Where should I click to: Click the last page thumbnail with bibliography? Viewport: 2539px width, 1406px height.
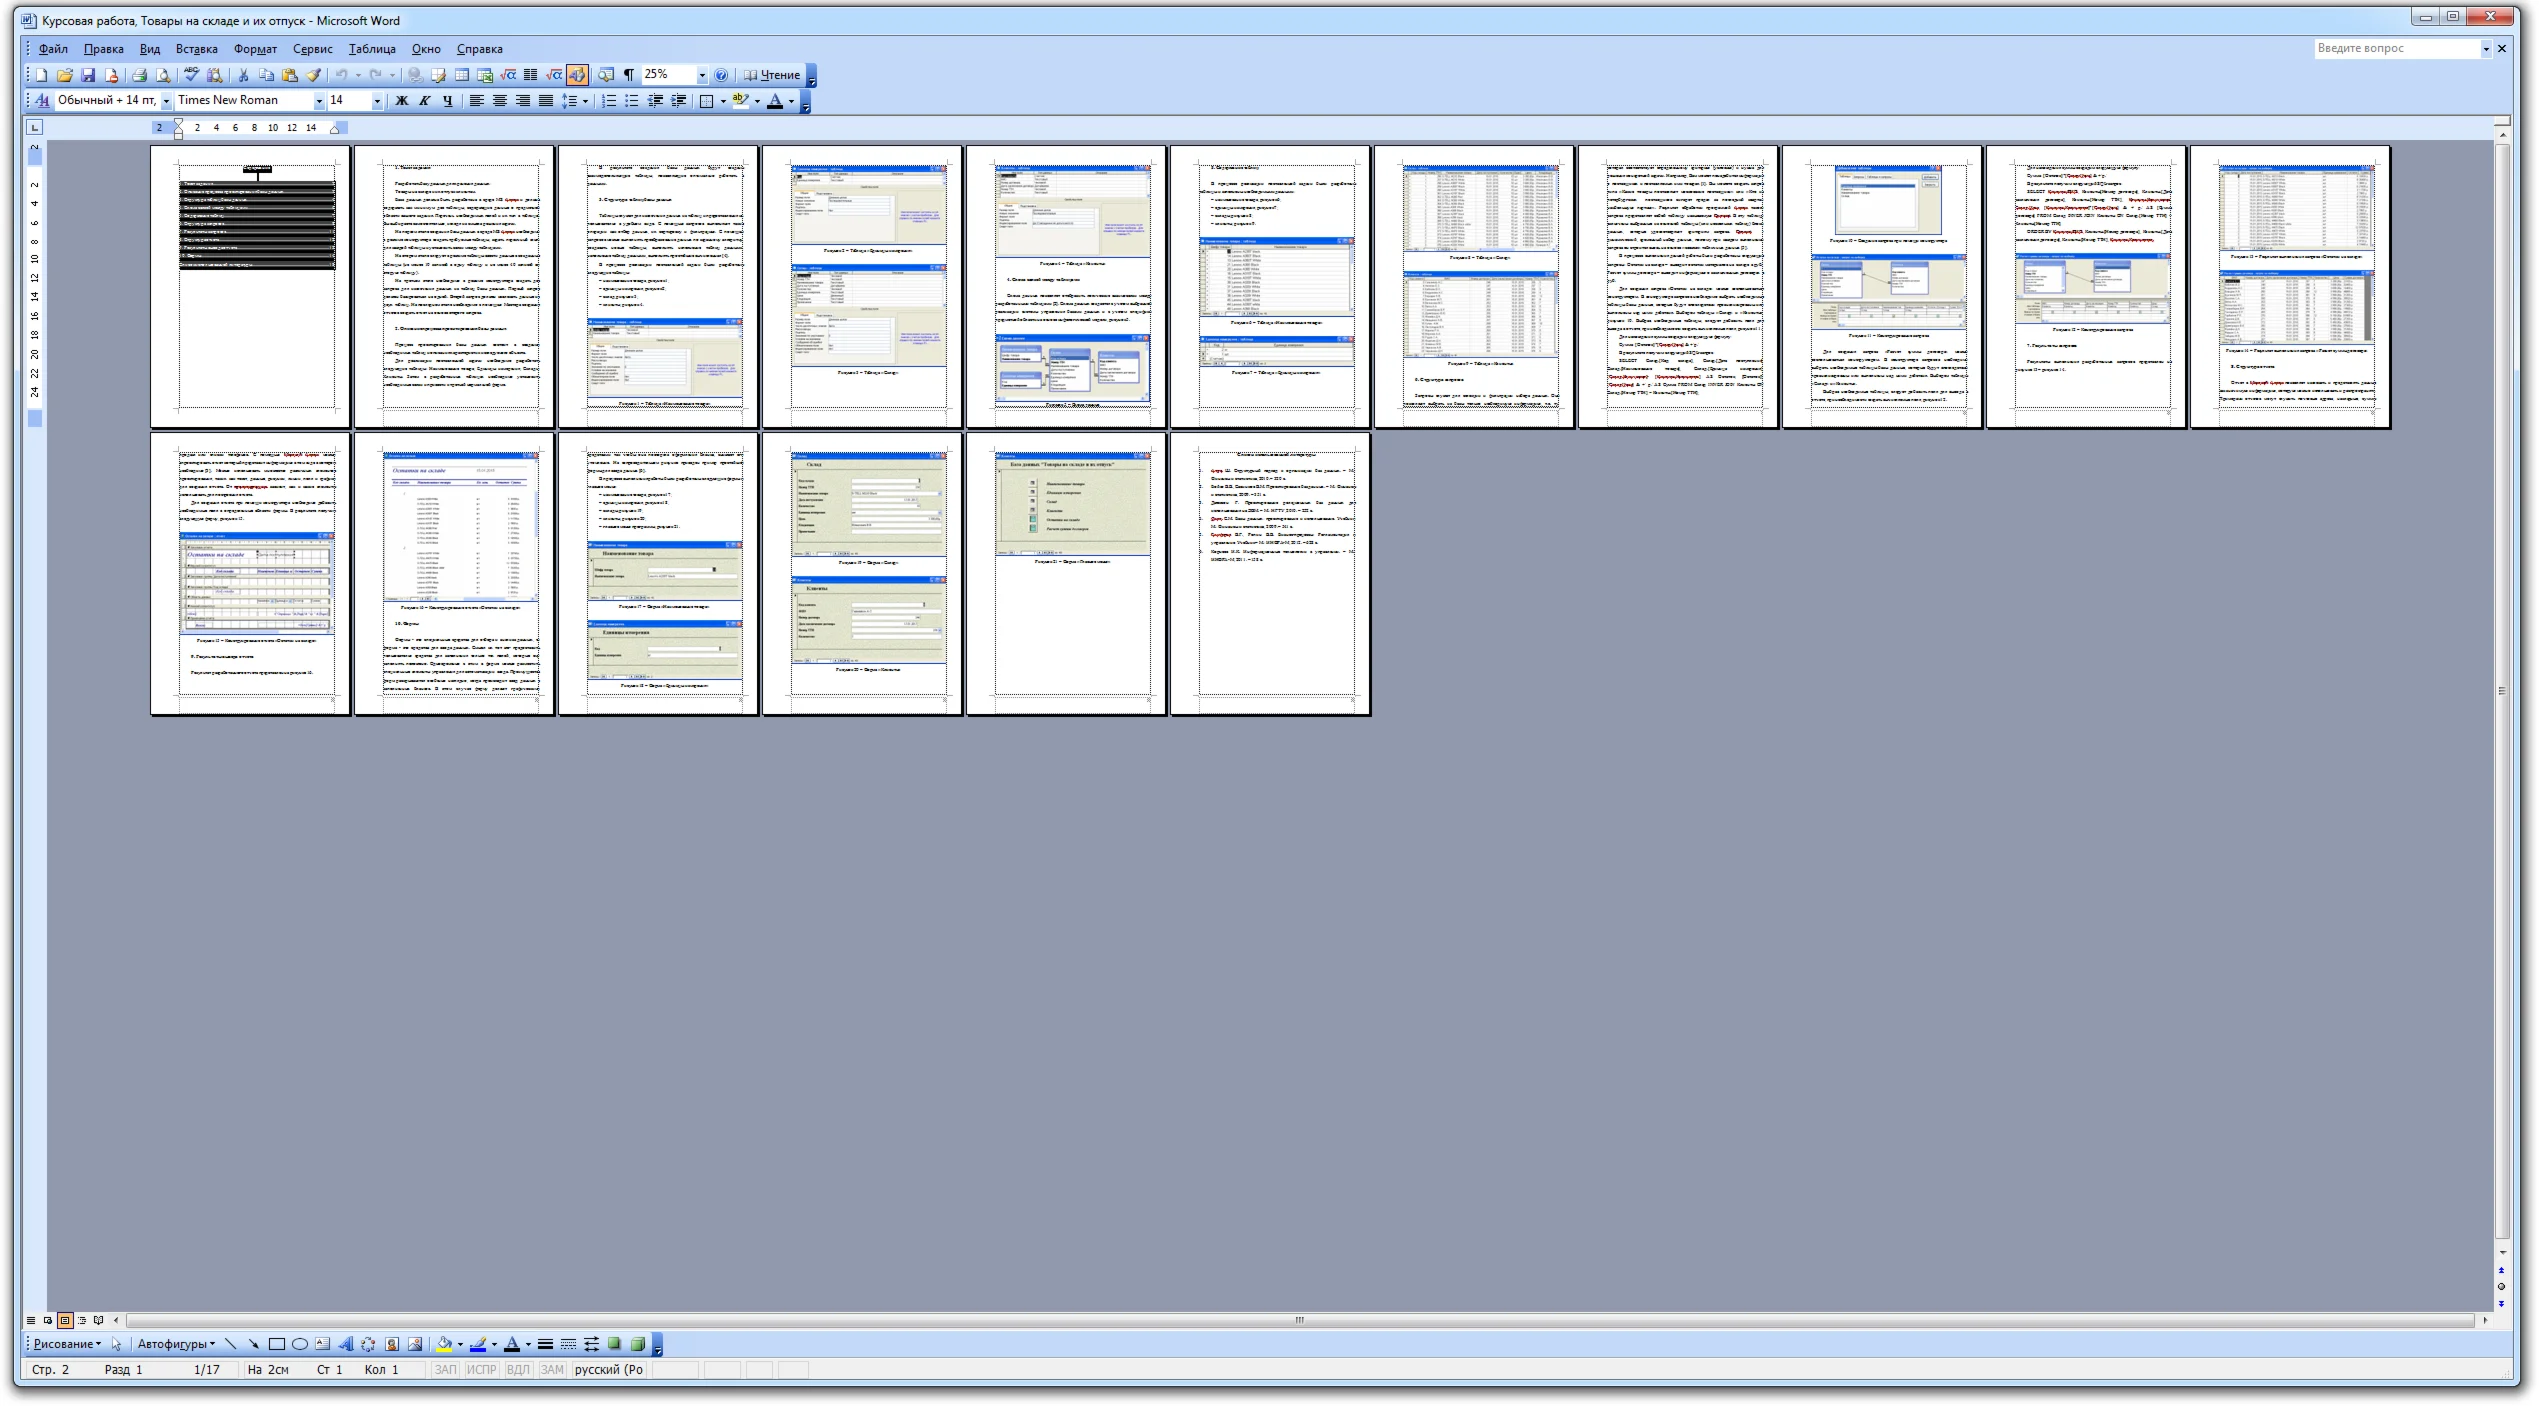pyautogui.click(x=1270, y=573)
